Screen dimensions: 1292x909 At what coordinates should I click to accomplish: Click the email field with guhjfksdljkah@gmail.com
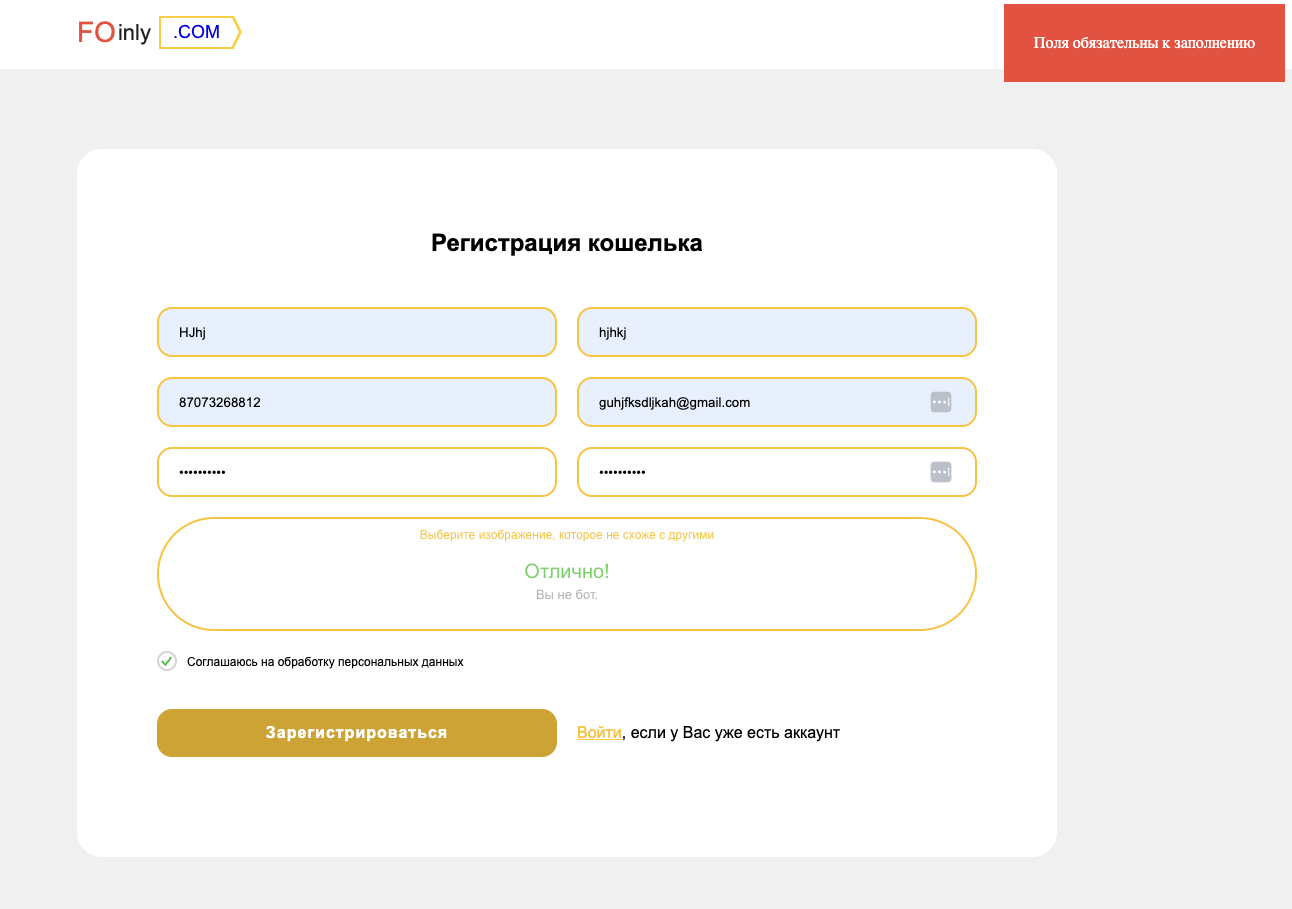pyautogui.click(x=750, y=402)
